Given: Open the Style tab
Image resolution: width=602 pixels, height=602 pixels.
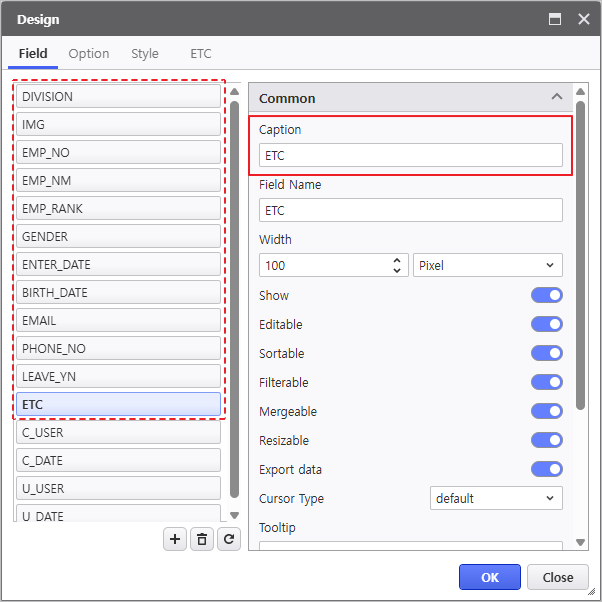Looking at the screenshot, I should (x=145, y=54).
